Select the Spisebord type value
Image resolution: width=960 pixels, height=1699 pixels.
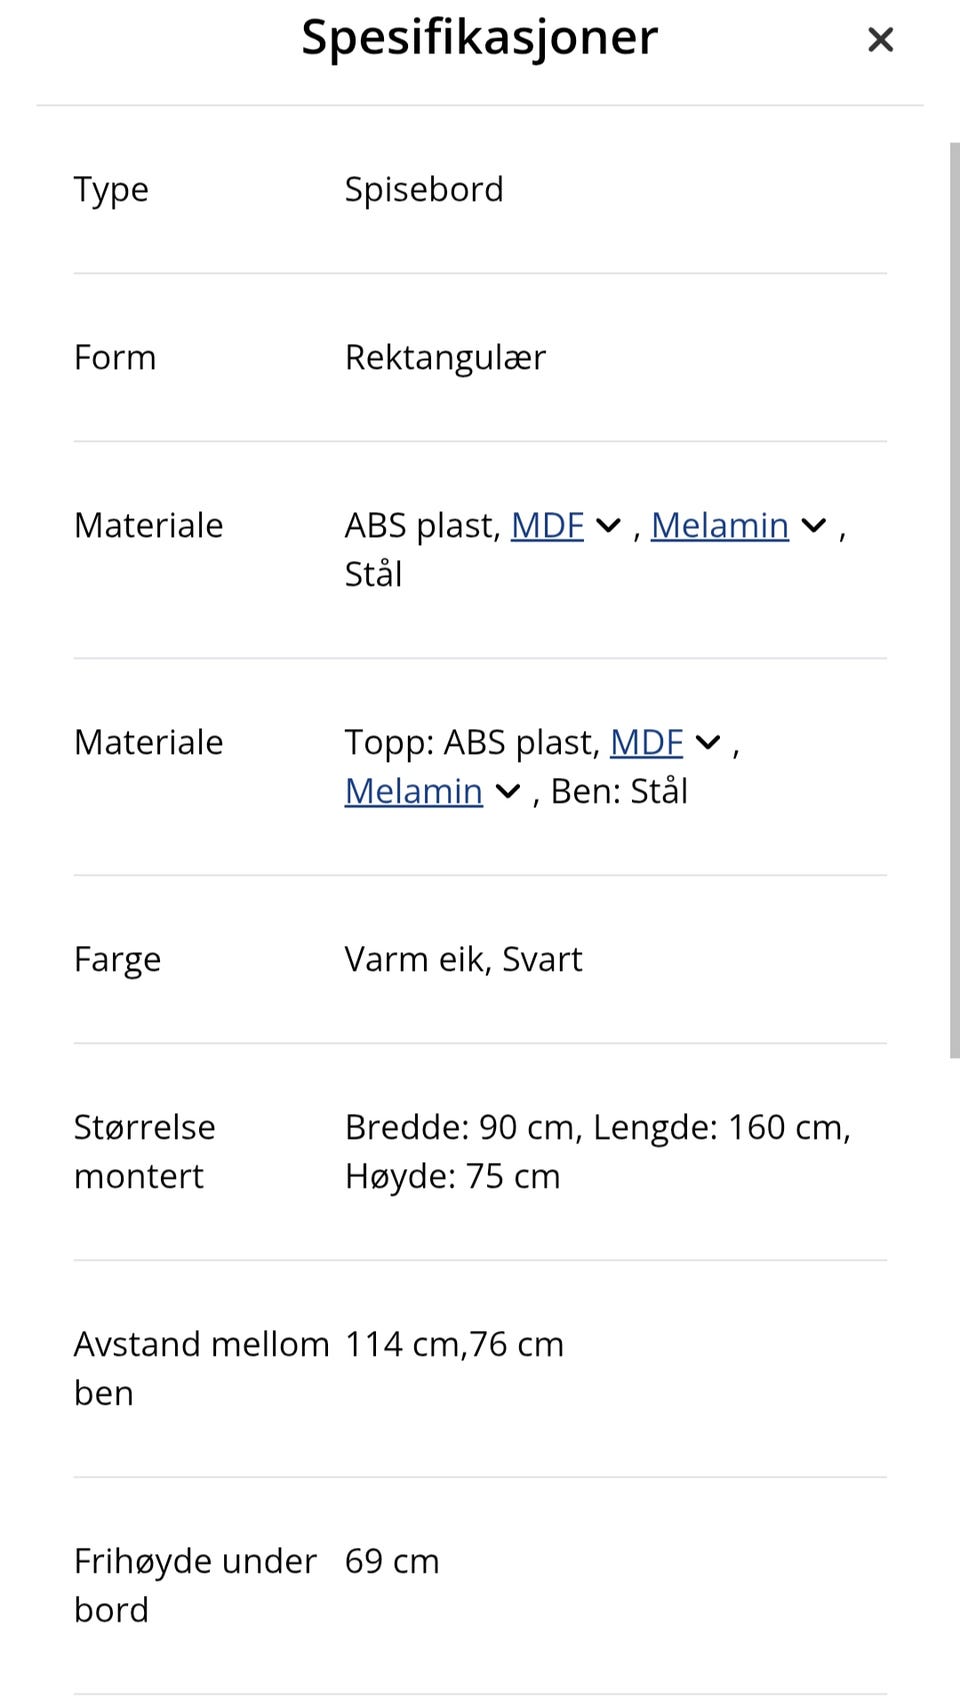(x=424, y=189)
